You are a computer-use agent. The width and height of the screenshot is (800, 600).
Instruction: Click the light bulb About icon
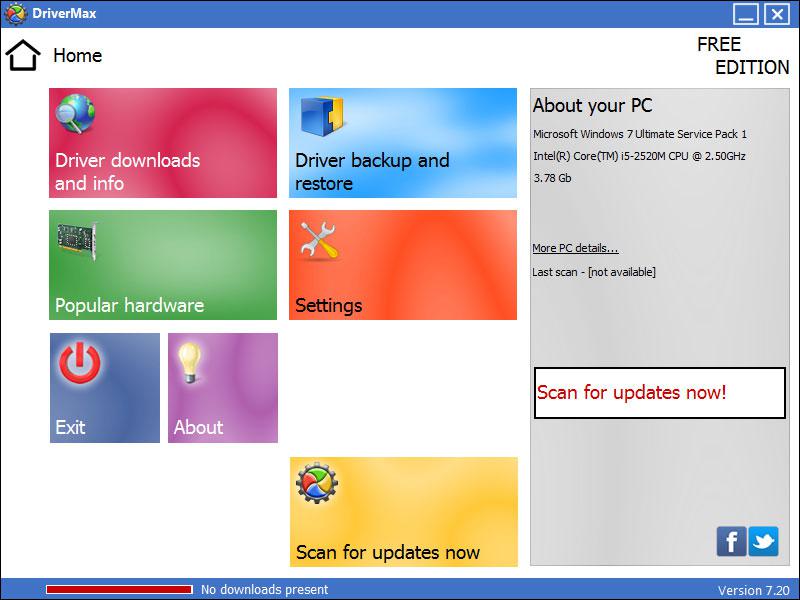point(189,362)
